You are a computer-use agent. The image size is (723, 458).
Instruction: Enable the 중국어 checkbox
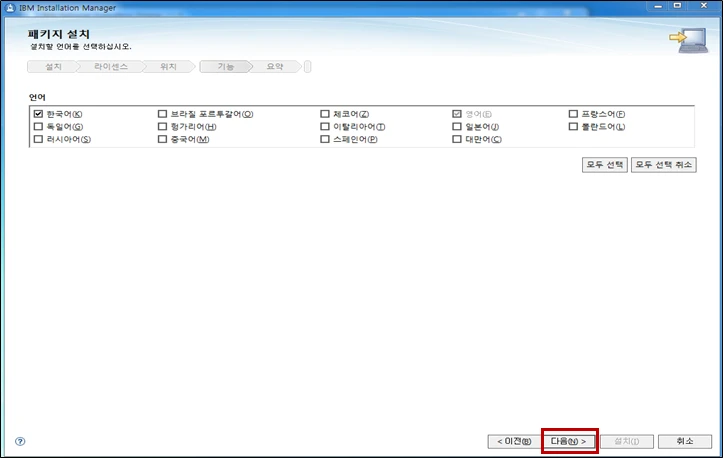coord(163,140)
